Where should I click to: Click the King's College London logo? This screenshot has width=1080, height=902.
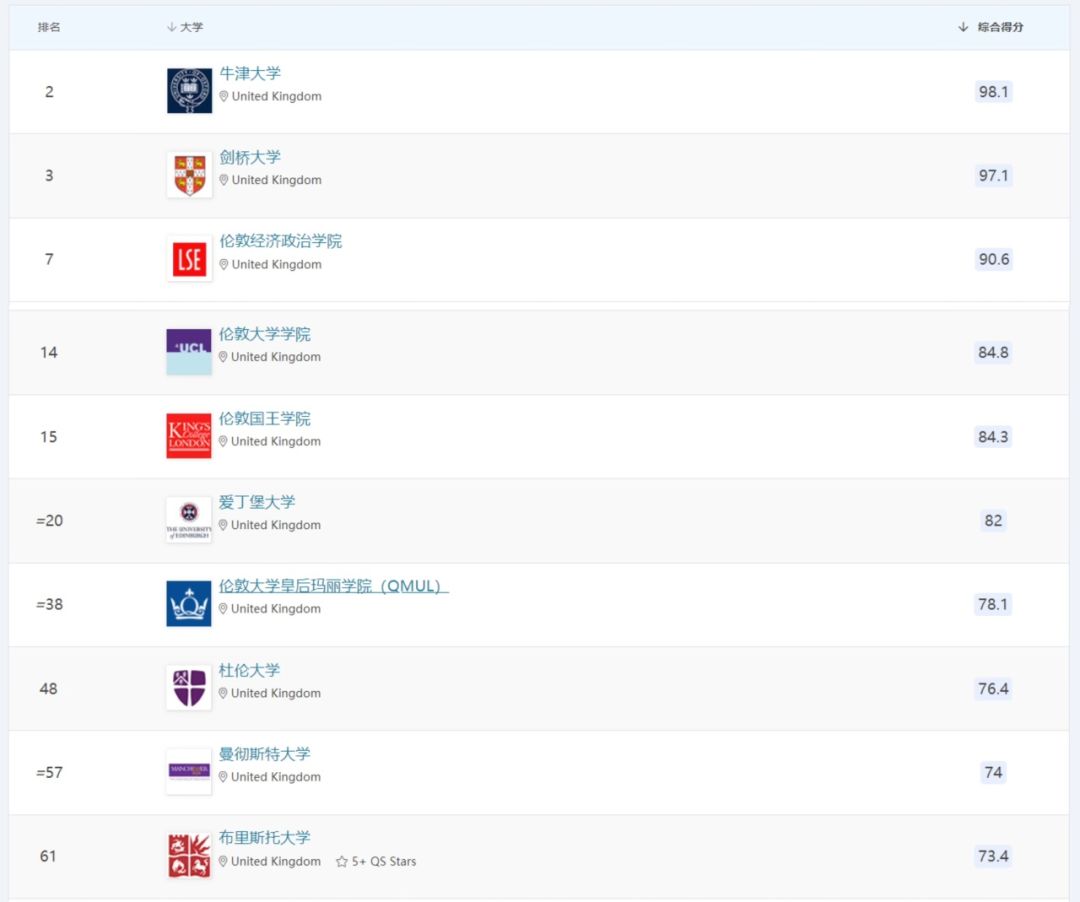[x=189, y=436]
